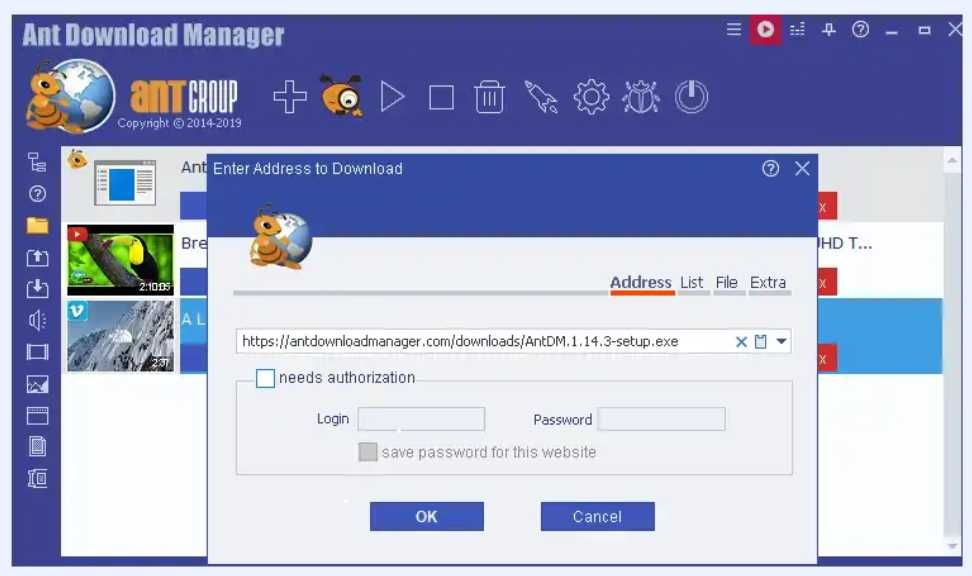Open settings with the gear icon
The image size is (972, 576).
tap(591, 97)
